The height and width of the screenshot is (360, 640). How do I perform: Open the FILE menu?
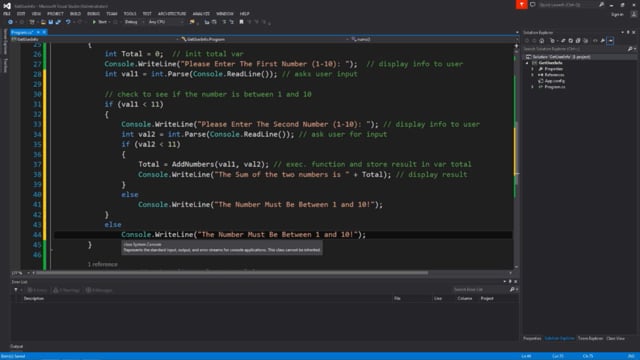point(7,14)
